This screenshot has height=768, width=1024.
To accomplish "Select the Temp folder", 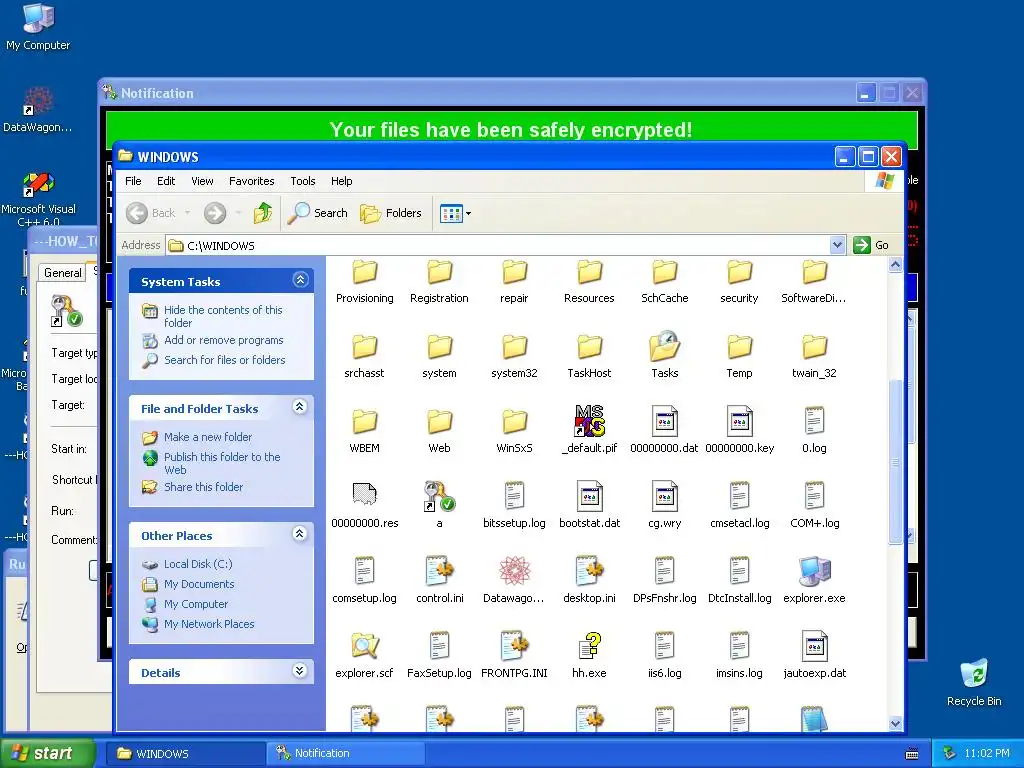I will [x=739, y=357].
